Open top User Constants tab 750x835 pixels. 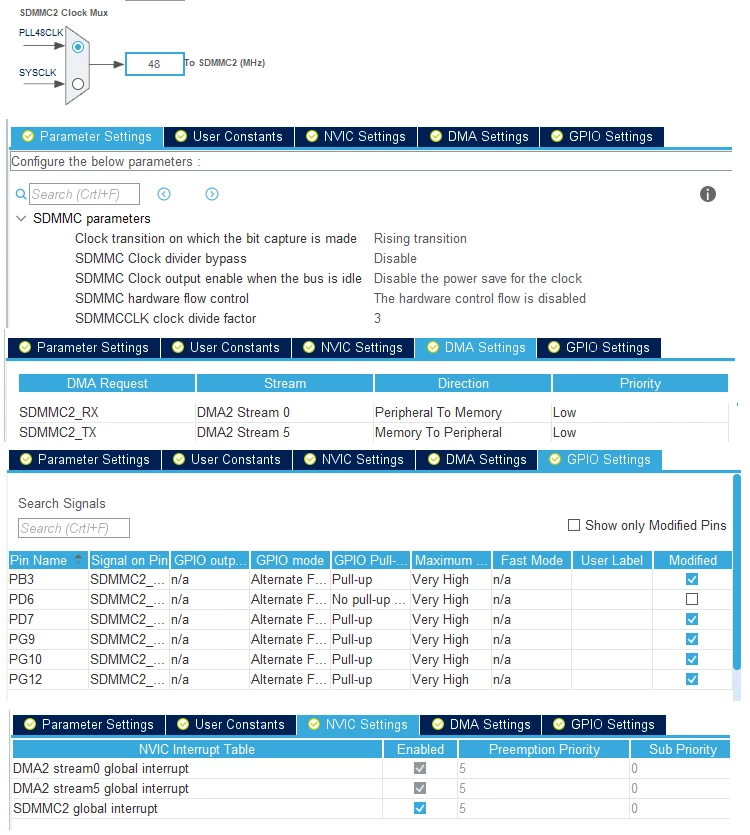(229, 137)
